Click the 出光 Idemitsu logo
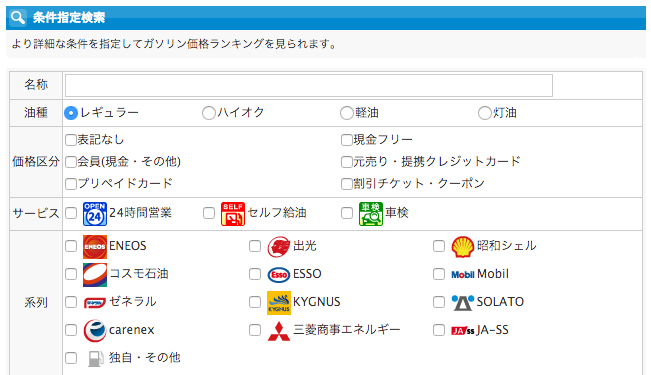The width and height of the screenshot is (651, 375). pos(279,247)
